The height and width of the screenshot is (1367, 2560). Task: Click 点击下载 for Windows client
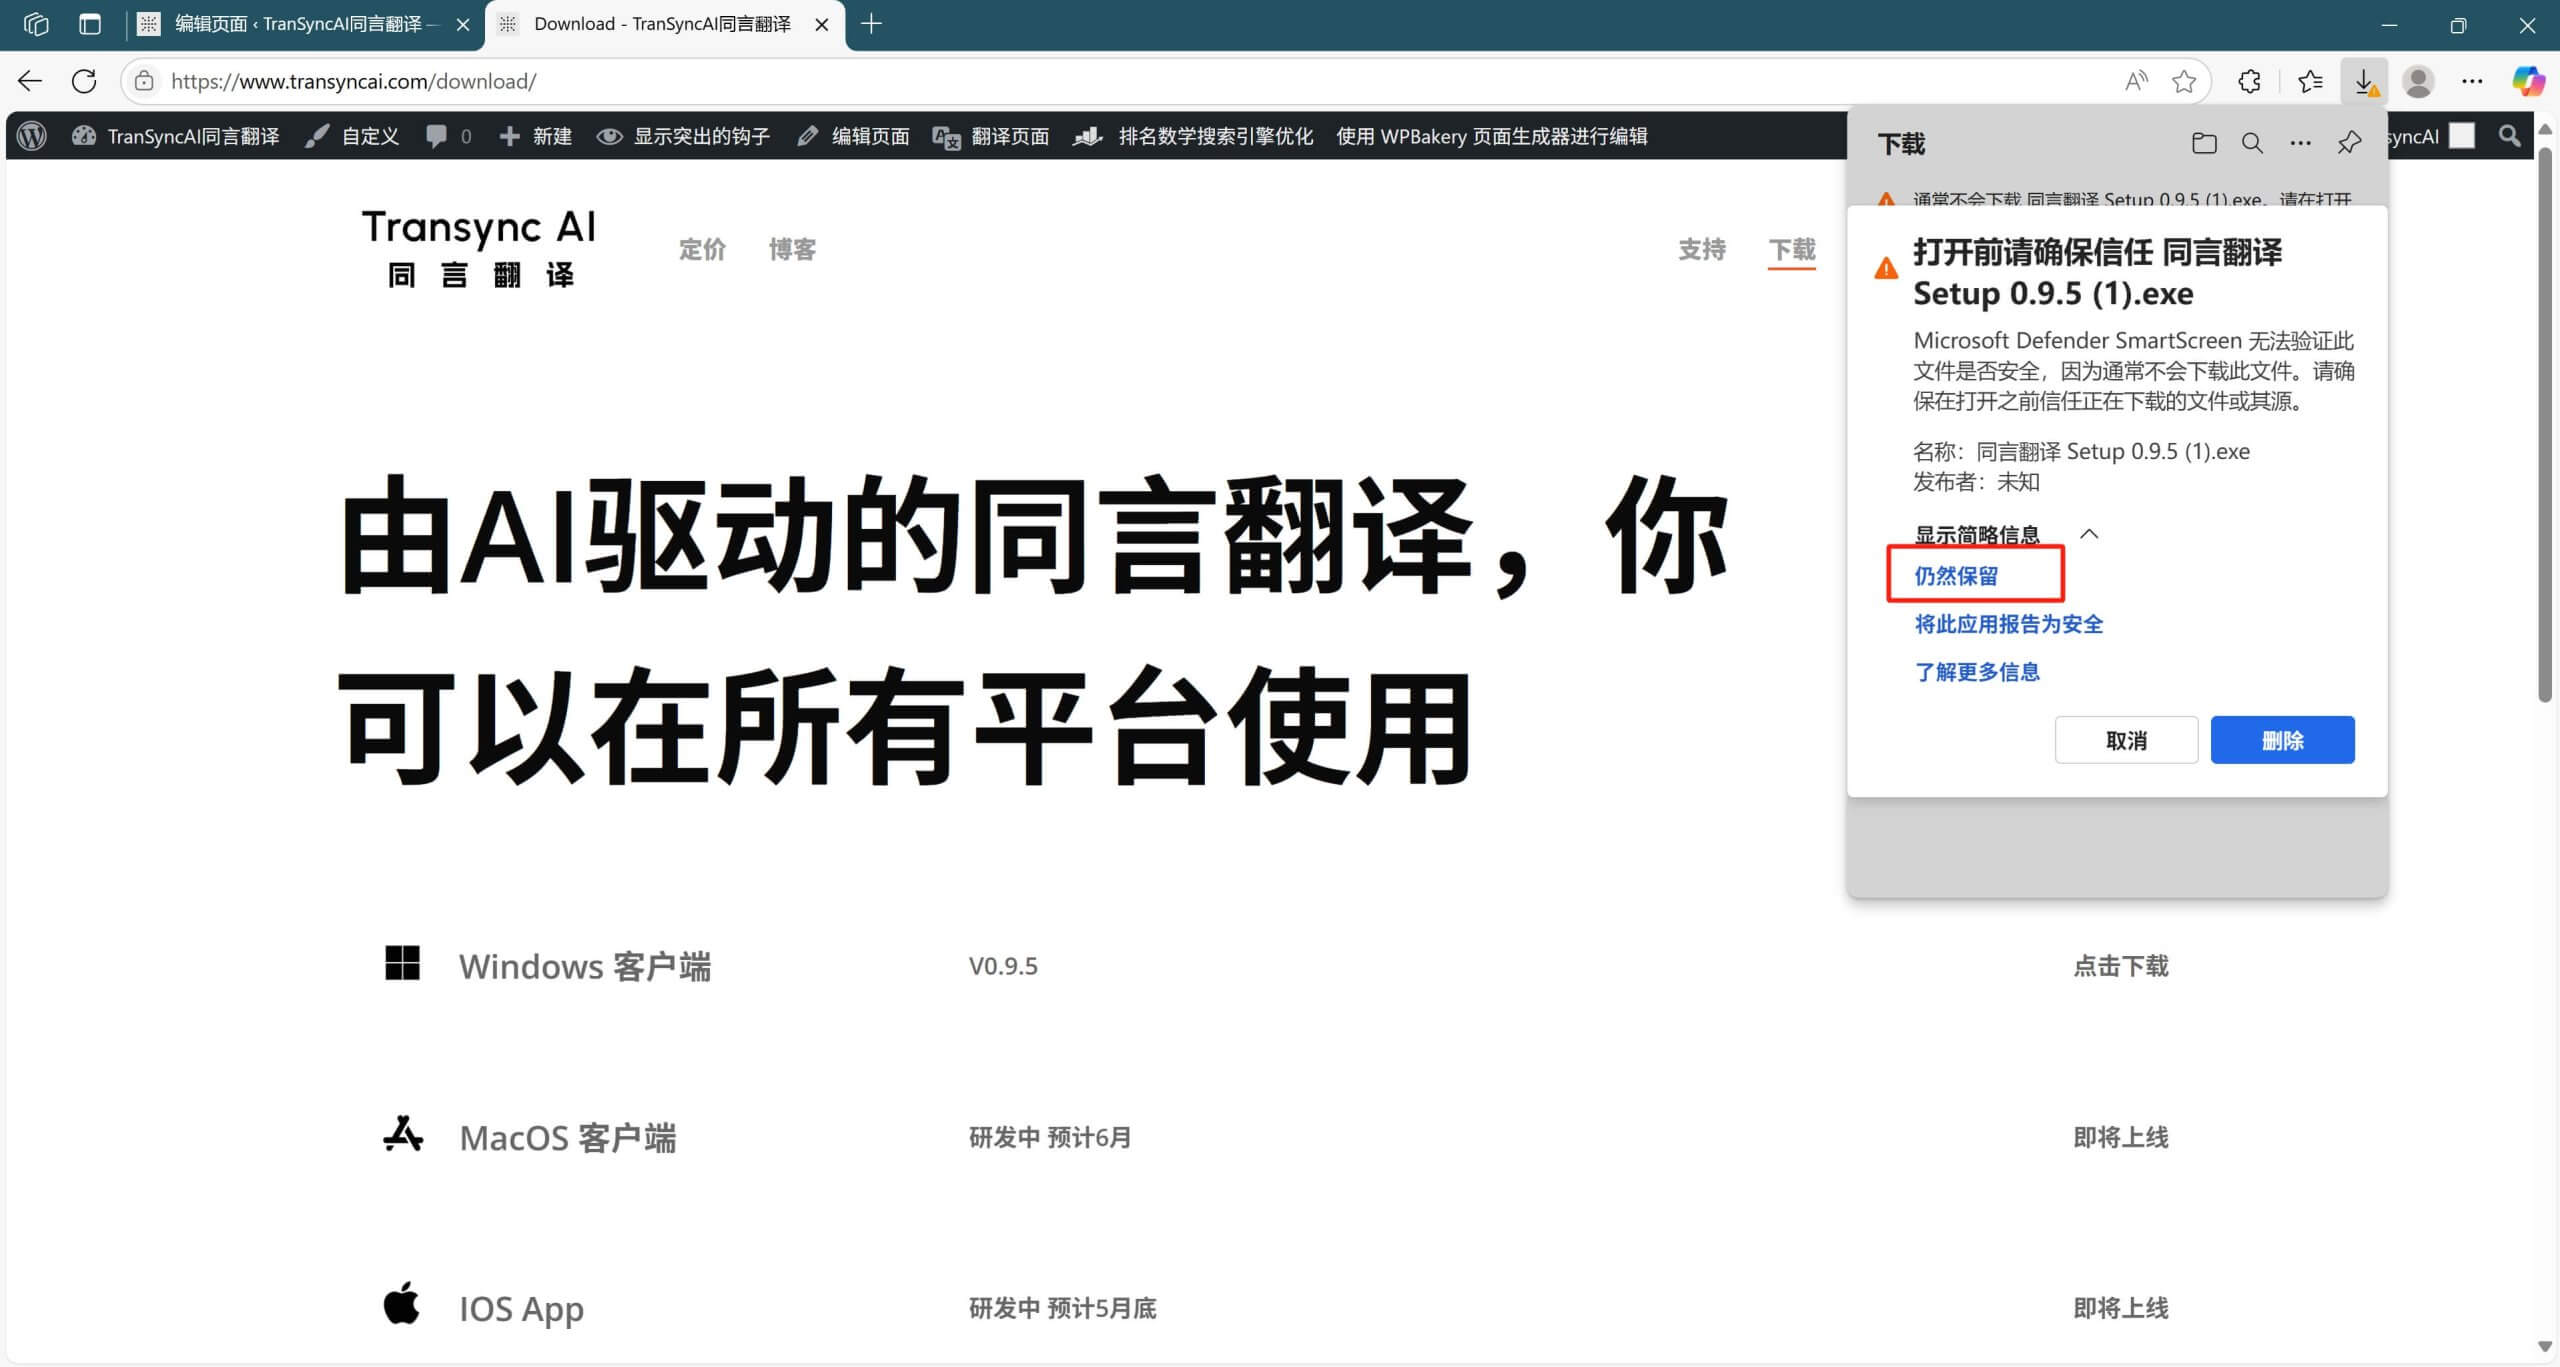pos(2121,966)
